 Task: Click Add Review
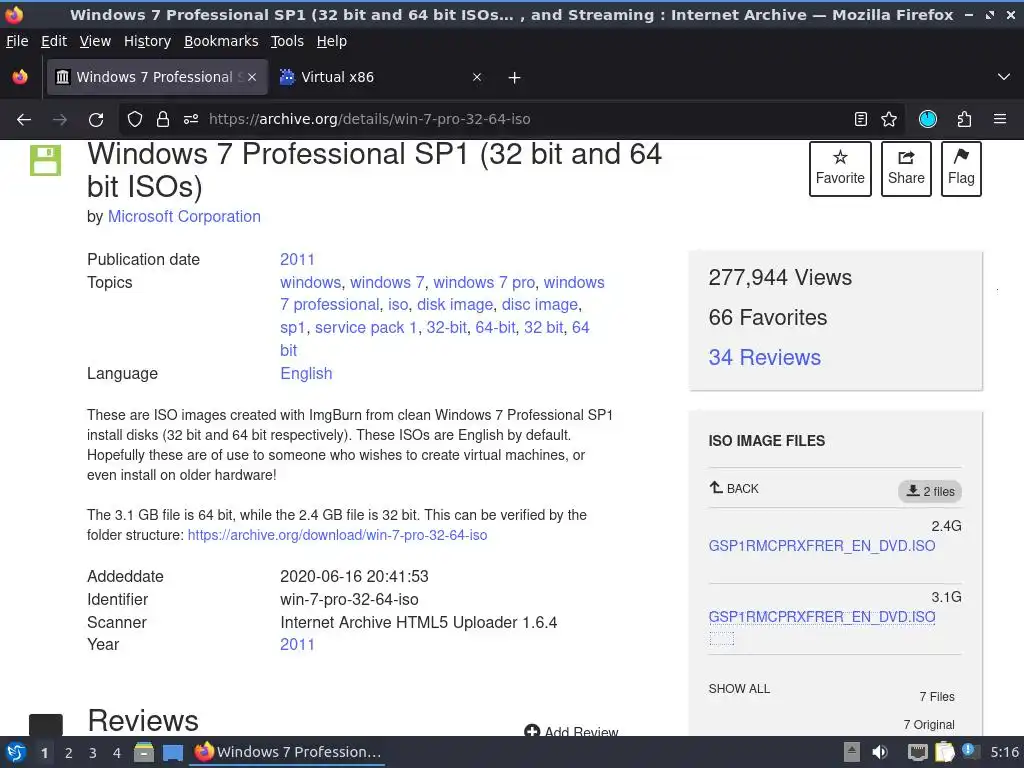(571, 731)
